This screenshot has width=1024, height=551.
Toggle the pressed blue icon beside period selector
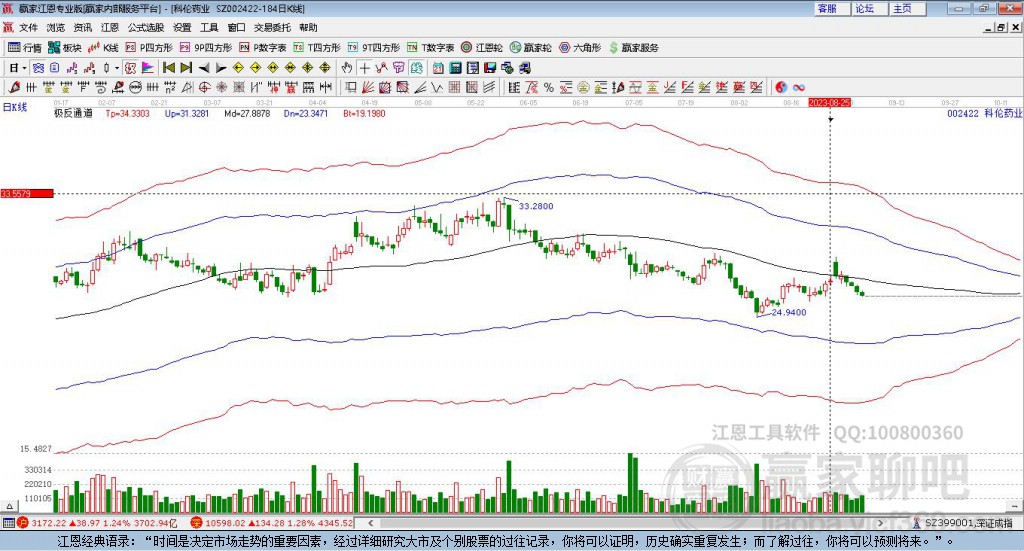pos(38,68)
